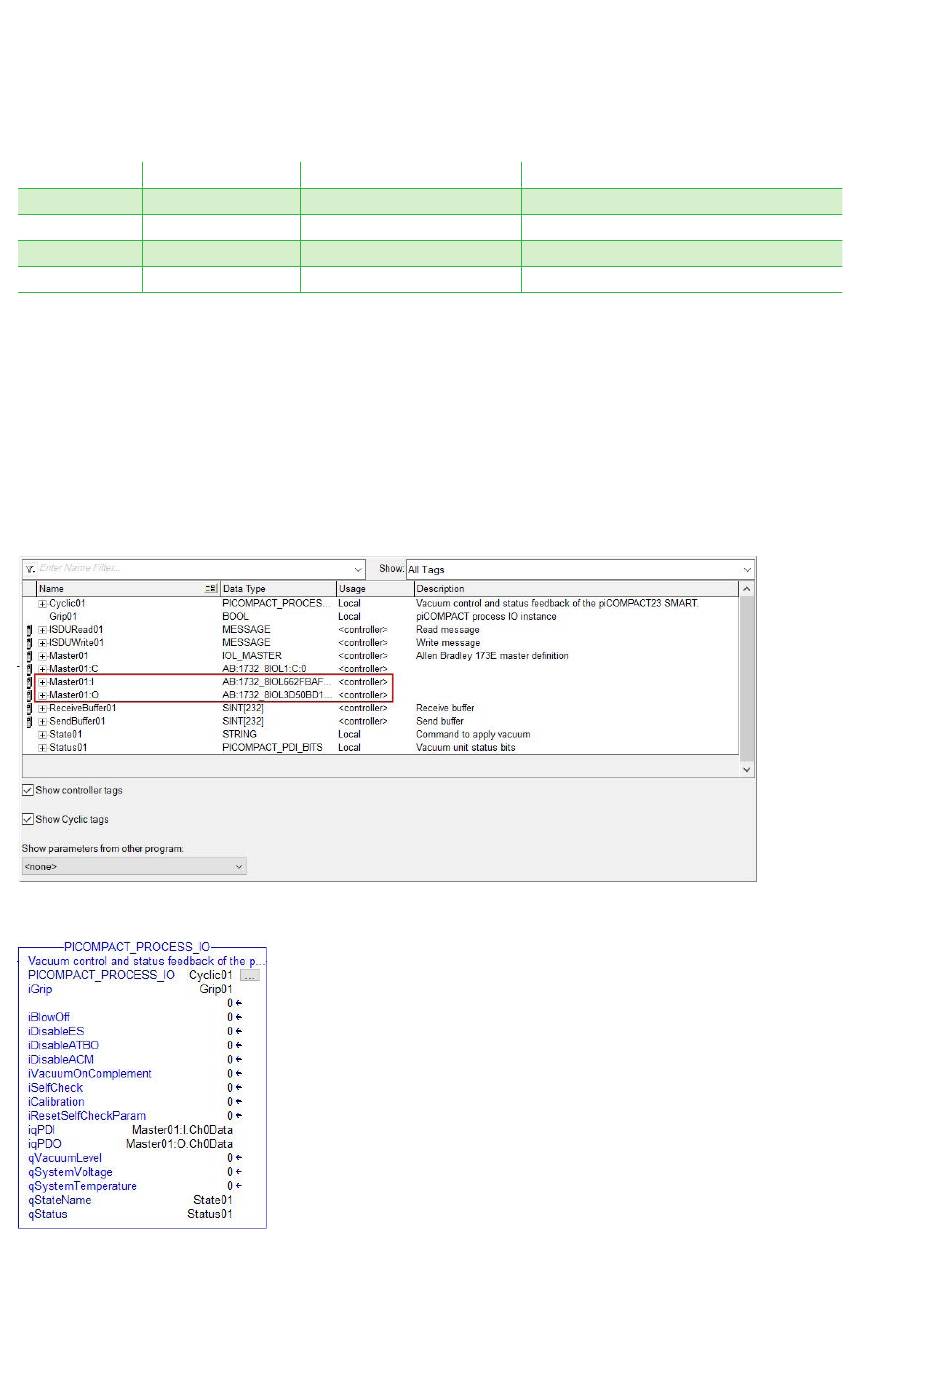Expand the ReceiveBuffer01 tag

coord(42,708)
